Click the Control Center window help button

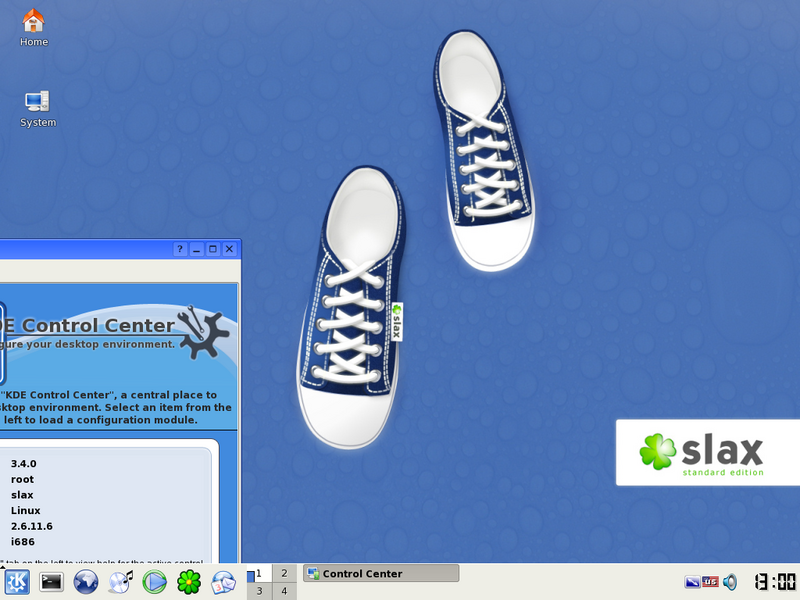coord(180,249)
